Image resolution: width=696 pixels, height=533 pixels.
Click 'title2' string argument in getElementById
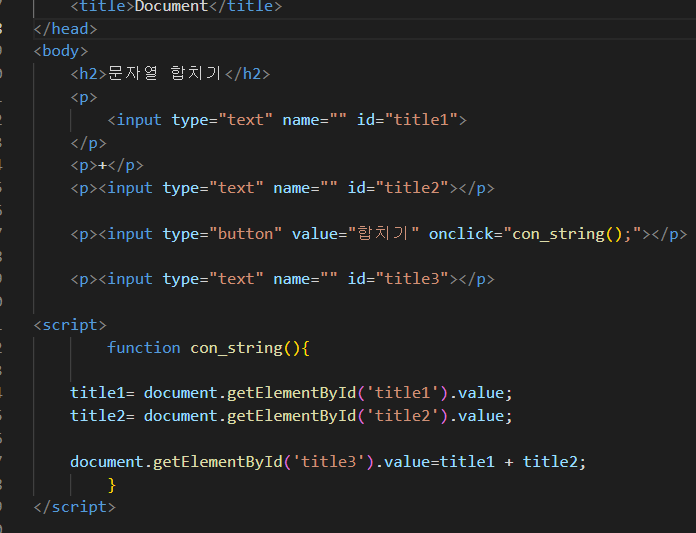403,416
